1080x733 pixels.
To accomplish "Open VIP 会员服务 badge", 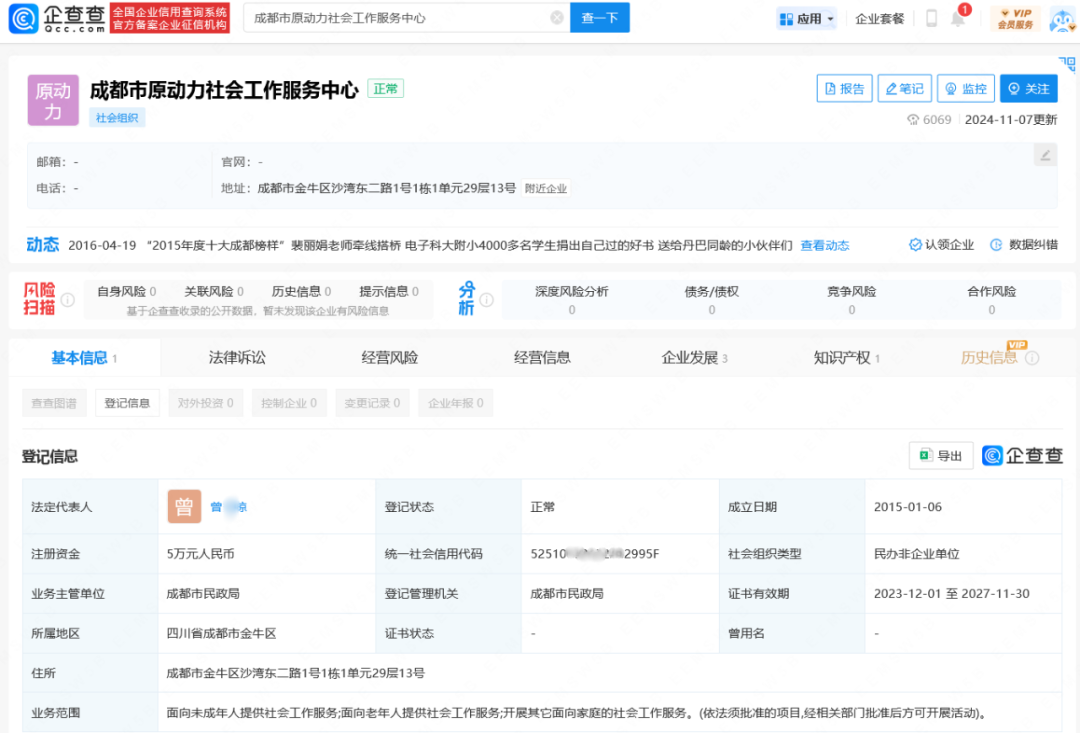I will point(1015,19).
